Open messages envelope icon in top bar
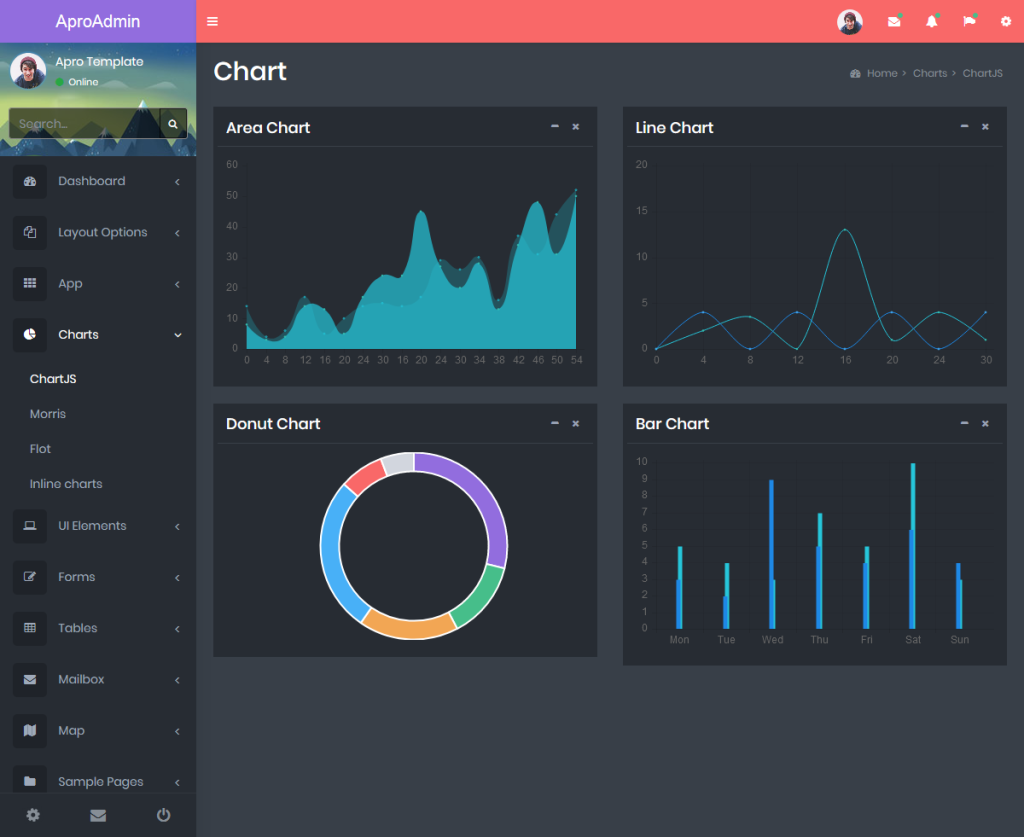This screenshot has width=1024, height=837. tap(894, 22)
